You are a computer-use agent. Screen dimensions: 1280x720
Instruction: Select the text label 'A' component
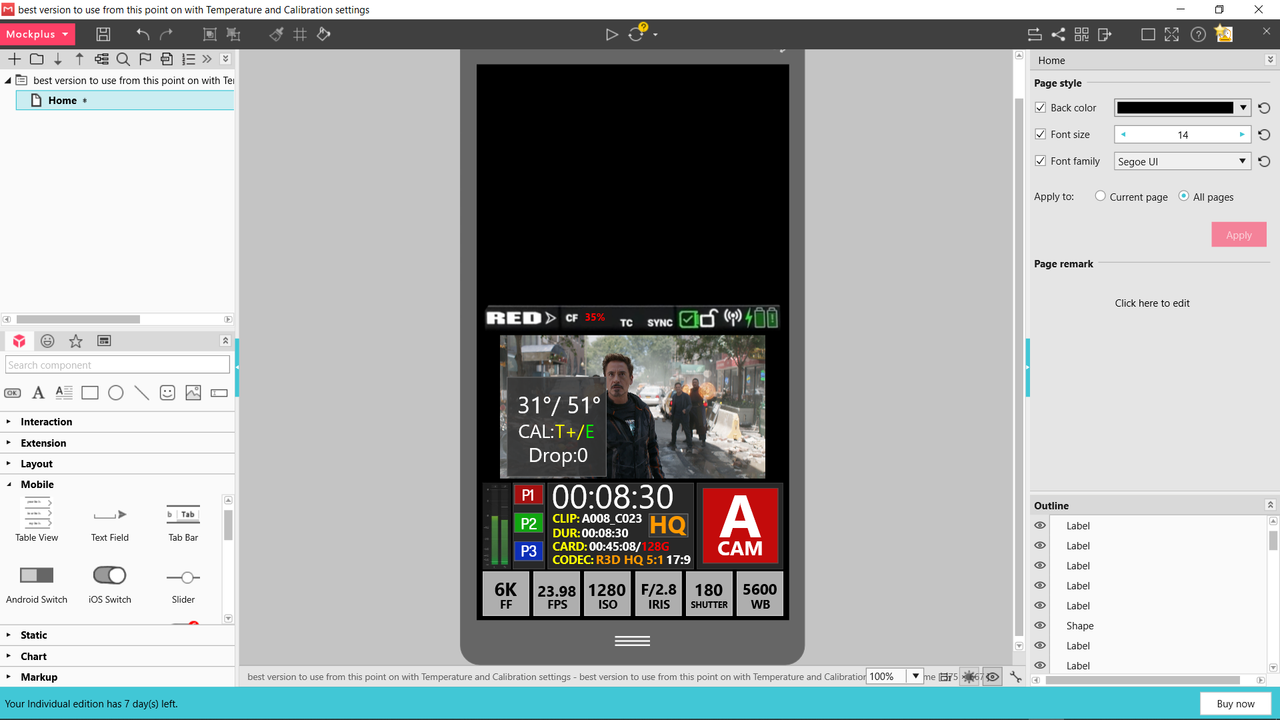[x=38, y=393]
